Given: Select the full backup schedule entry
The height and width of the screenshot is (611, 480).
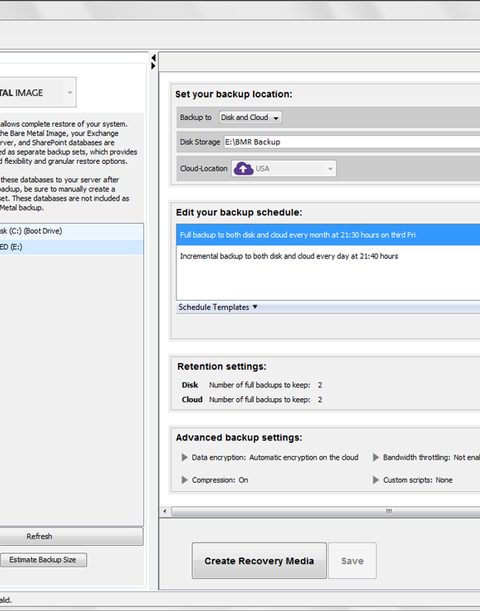Looking at the screenshot, I should (x=328, y=235).
